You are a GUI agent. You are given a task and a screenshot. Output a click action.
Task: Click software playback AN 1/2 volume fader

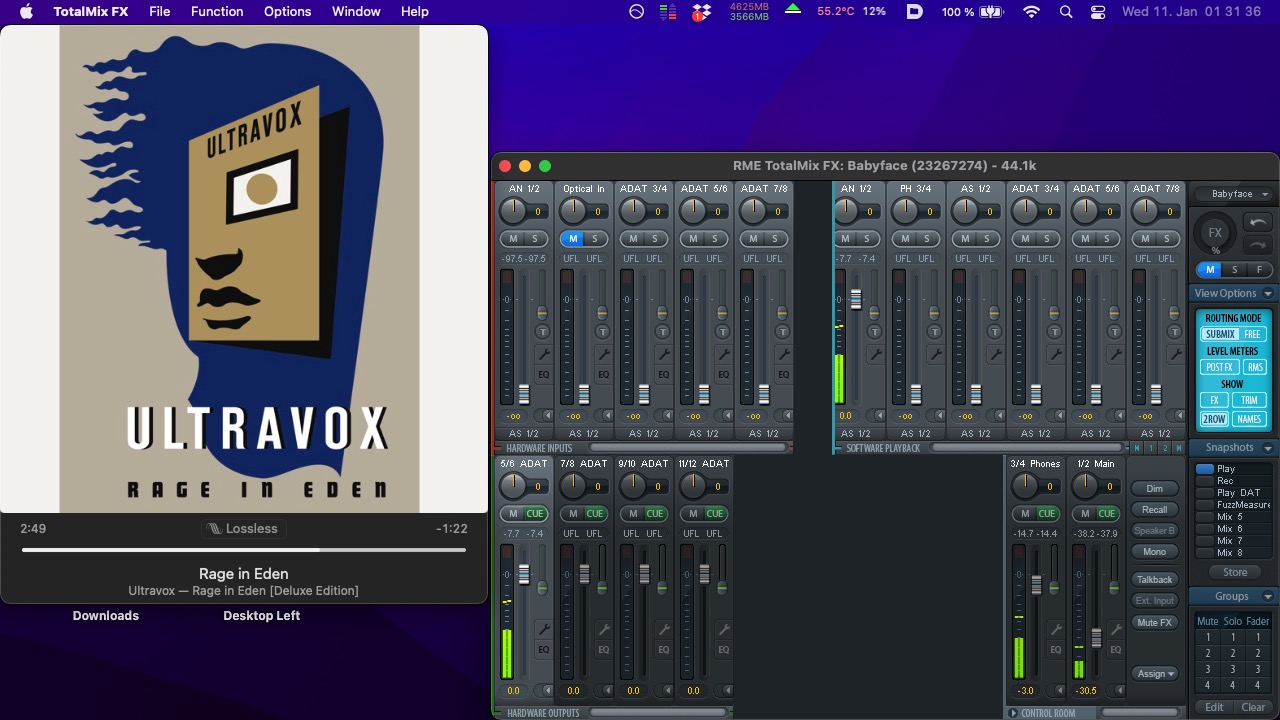pyautogui.click(x=856, y=298)
